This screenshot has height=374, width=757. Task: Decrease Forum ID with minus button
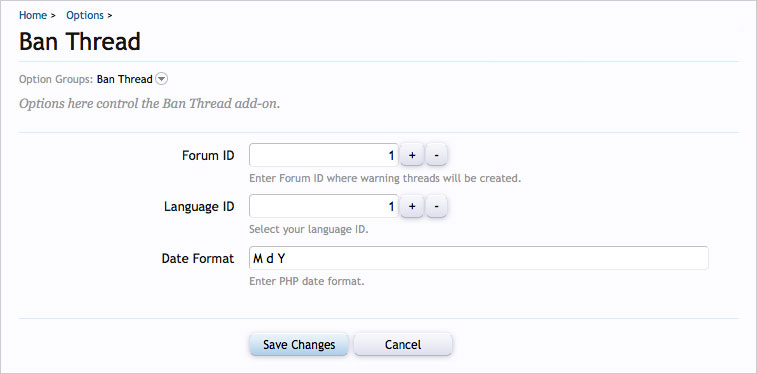pyautogui.click(x=436, y=155)
